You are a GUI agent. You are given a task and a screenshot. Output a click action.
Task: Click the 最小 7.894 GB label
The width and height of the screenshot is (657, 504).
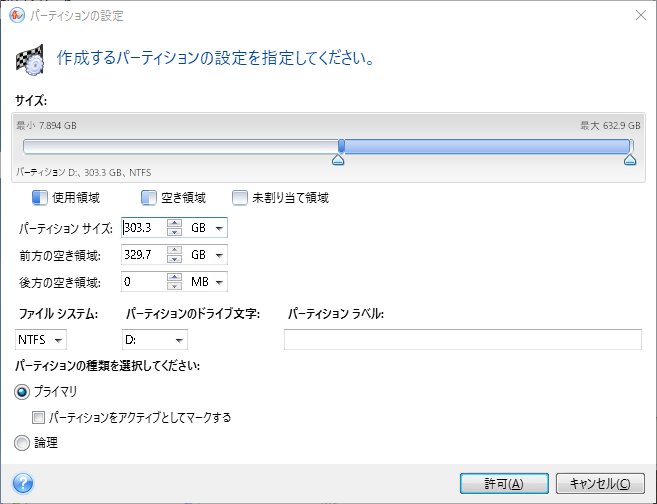pyautogui.click(x=47, y=125)
